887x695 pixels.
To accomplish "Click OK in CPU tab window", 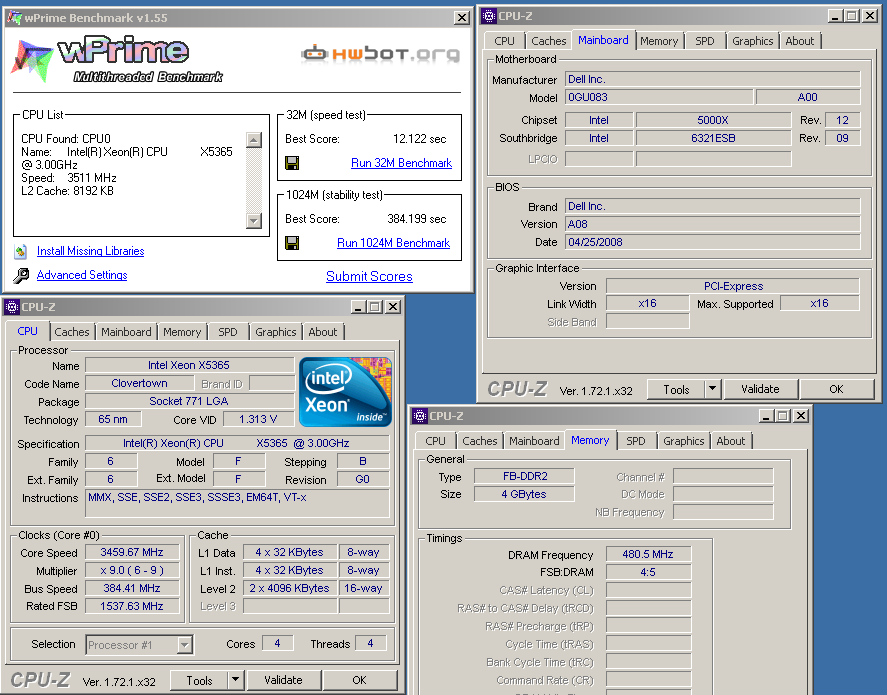I will coord(359,680).
